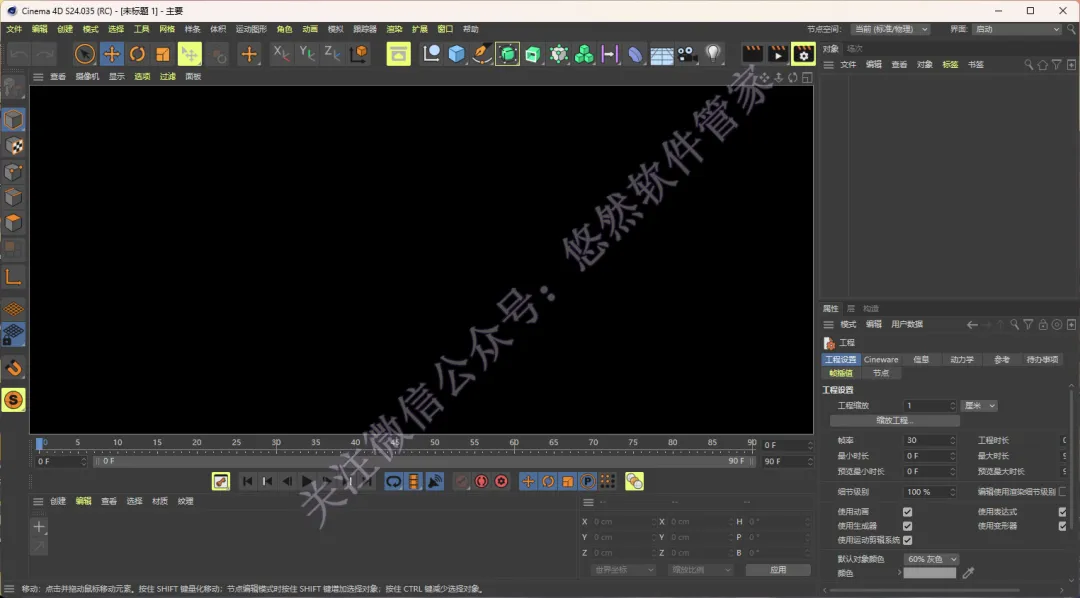The height and width of the screenshot is (598, 1080).
Task: Switch to the 待办事项 tab
Action: point(1042,360)
